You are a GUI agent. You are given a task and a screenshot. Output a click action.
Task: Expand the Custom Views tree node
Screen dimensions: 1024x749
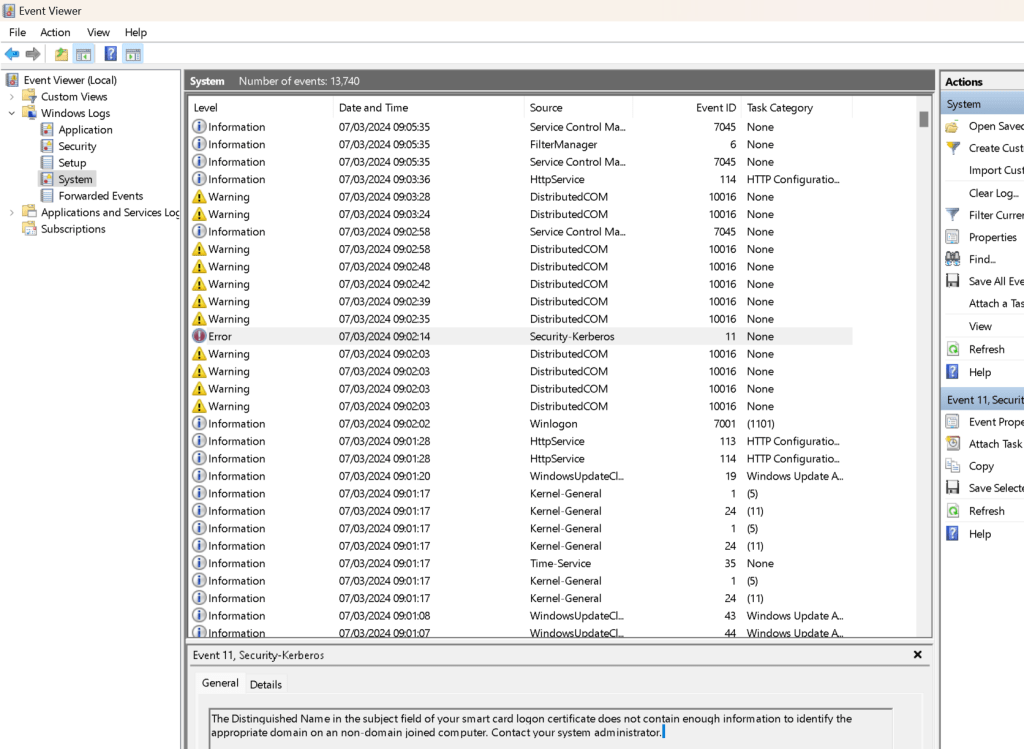11,97
